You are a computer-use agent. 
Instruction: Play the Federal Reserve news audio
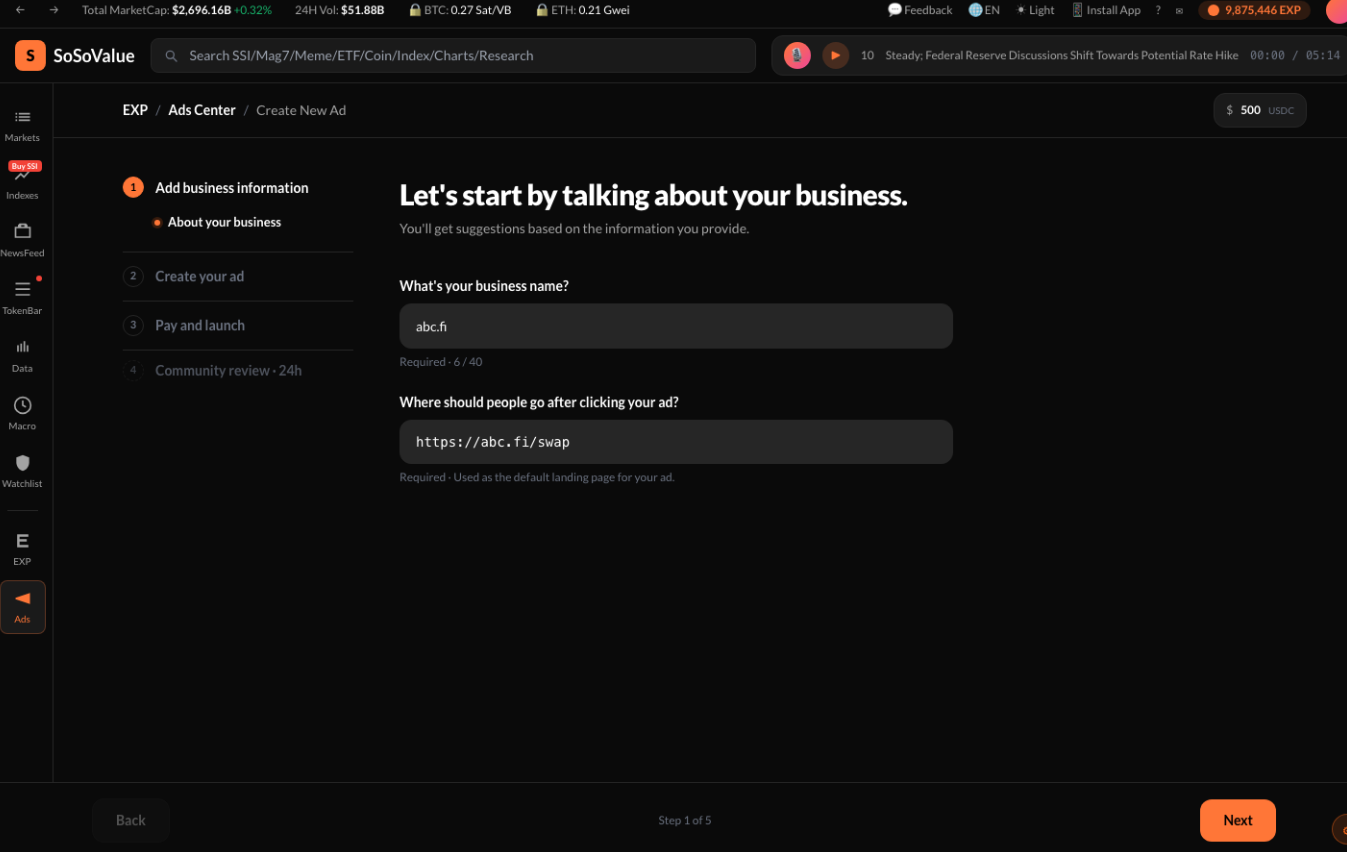[836, 55]
